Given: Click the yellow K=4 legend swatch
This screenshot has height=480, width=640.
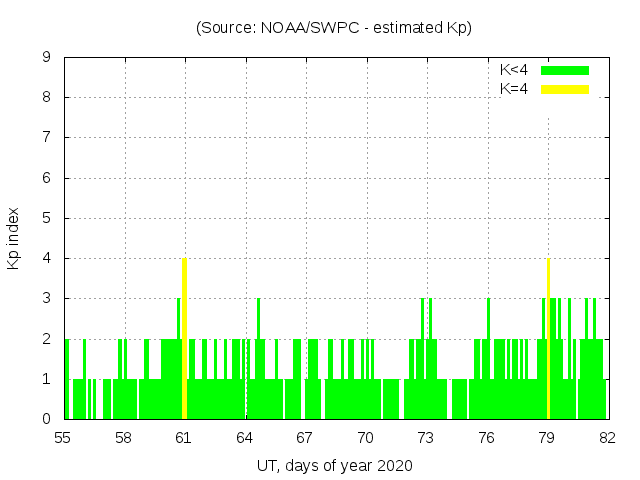Looking at the screenshot, I should 565,89.
